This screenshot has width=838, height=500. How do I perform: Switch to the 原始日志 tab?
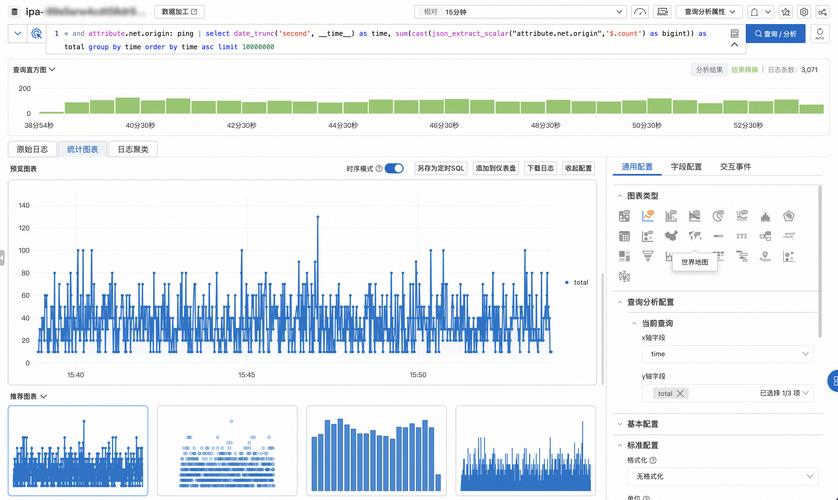coord(30,149)
